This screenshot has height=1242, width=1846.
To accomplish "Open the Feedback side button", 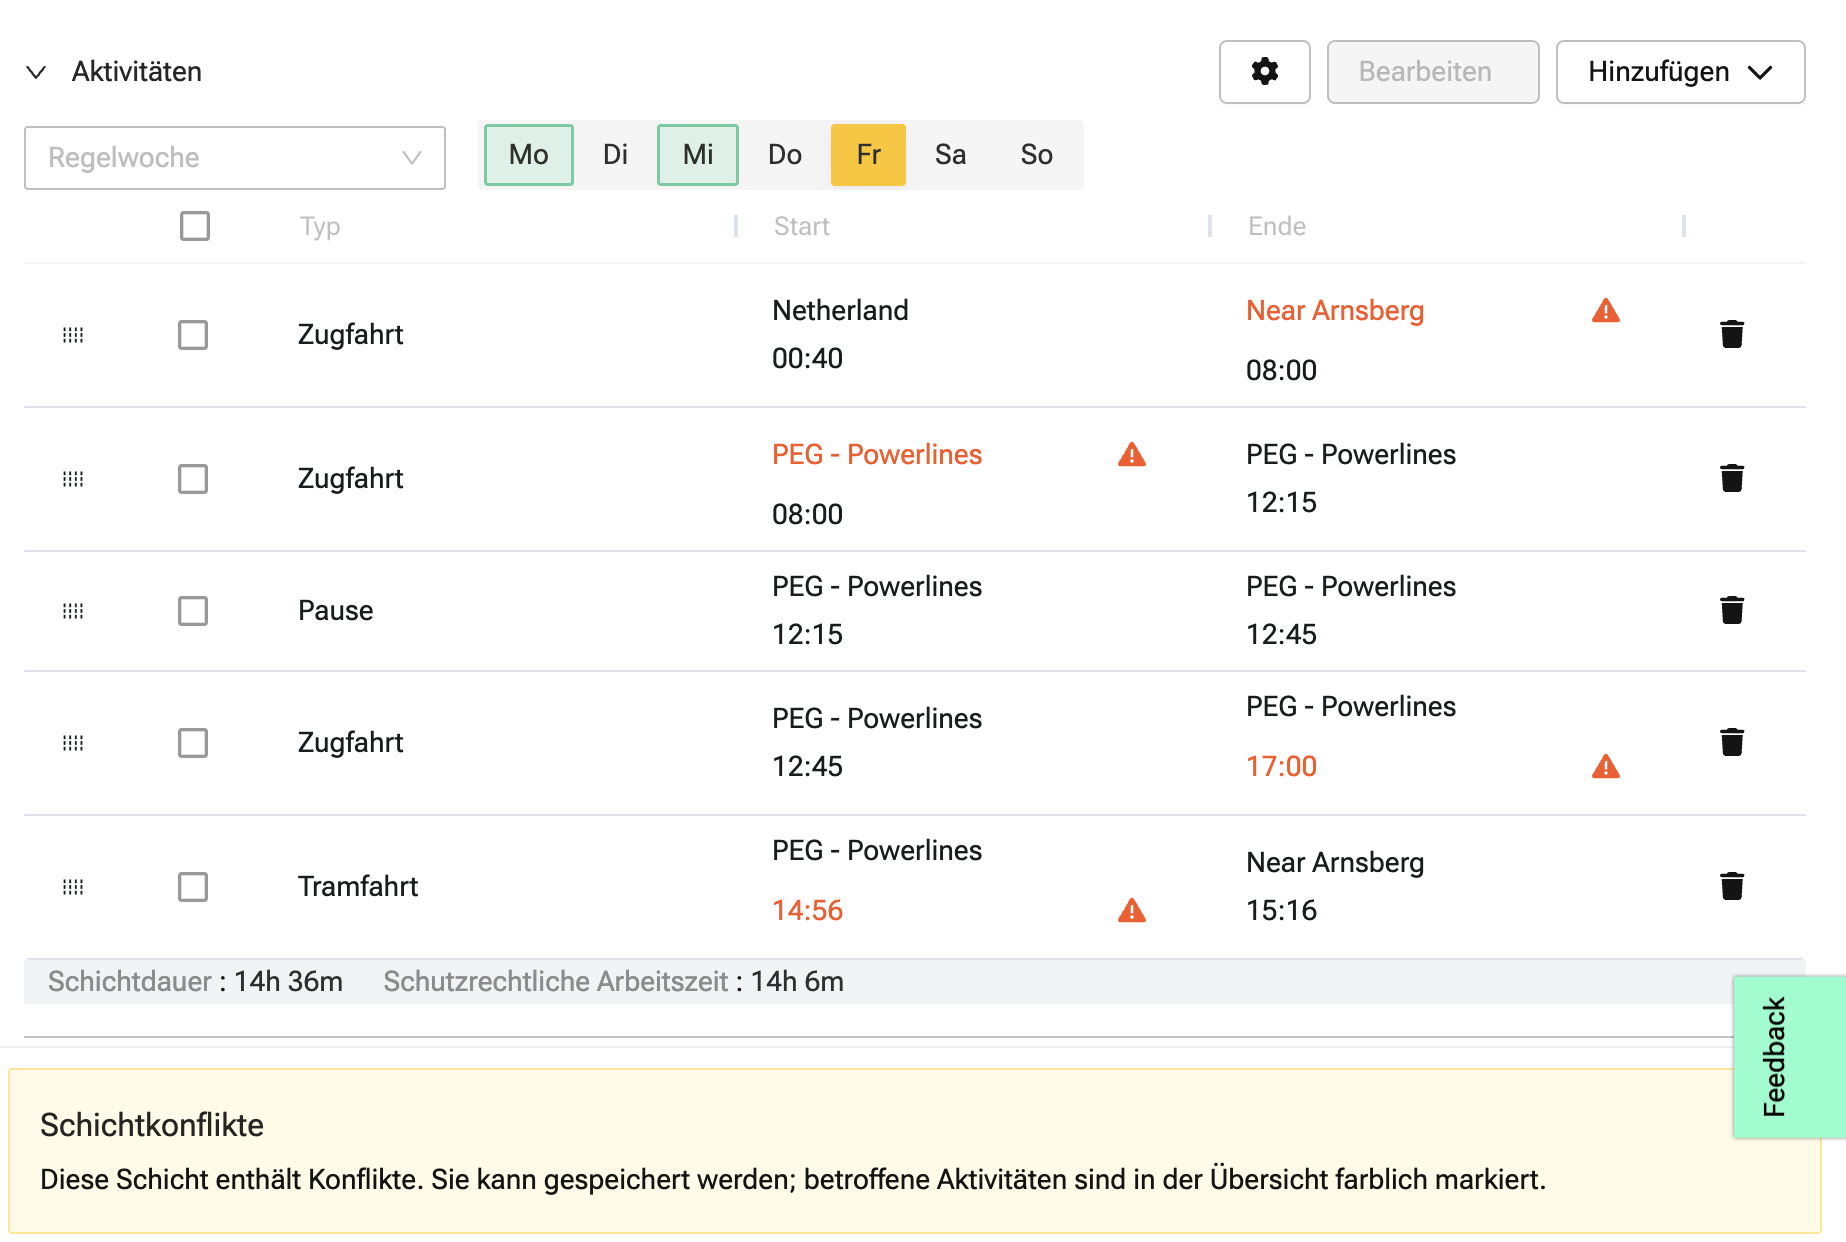I will 1775,1056.
